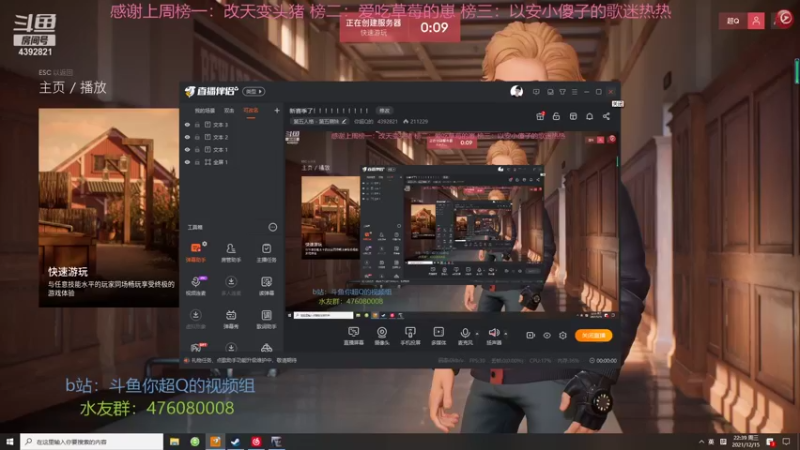Open the 主播任务 tool
Viewport: 800px width, 450px height.
click(x=266, y=252)
